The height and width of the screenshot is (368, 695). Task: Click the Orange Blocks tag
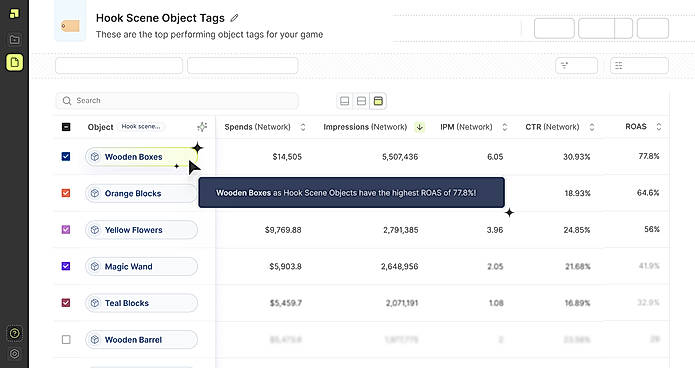(x=141, y=193)
